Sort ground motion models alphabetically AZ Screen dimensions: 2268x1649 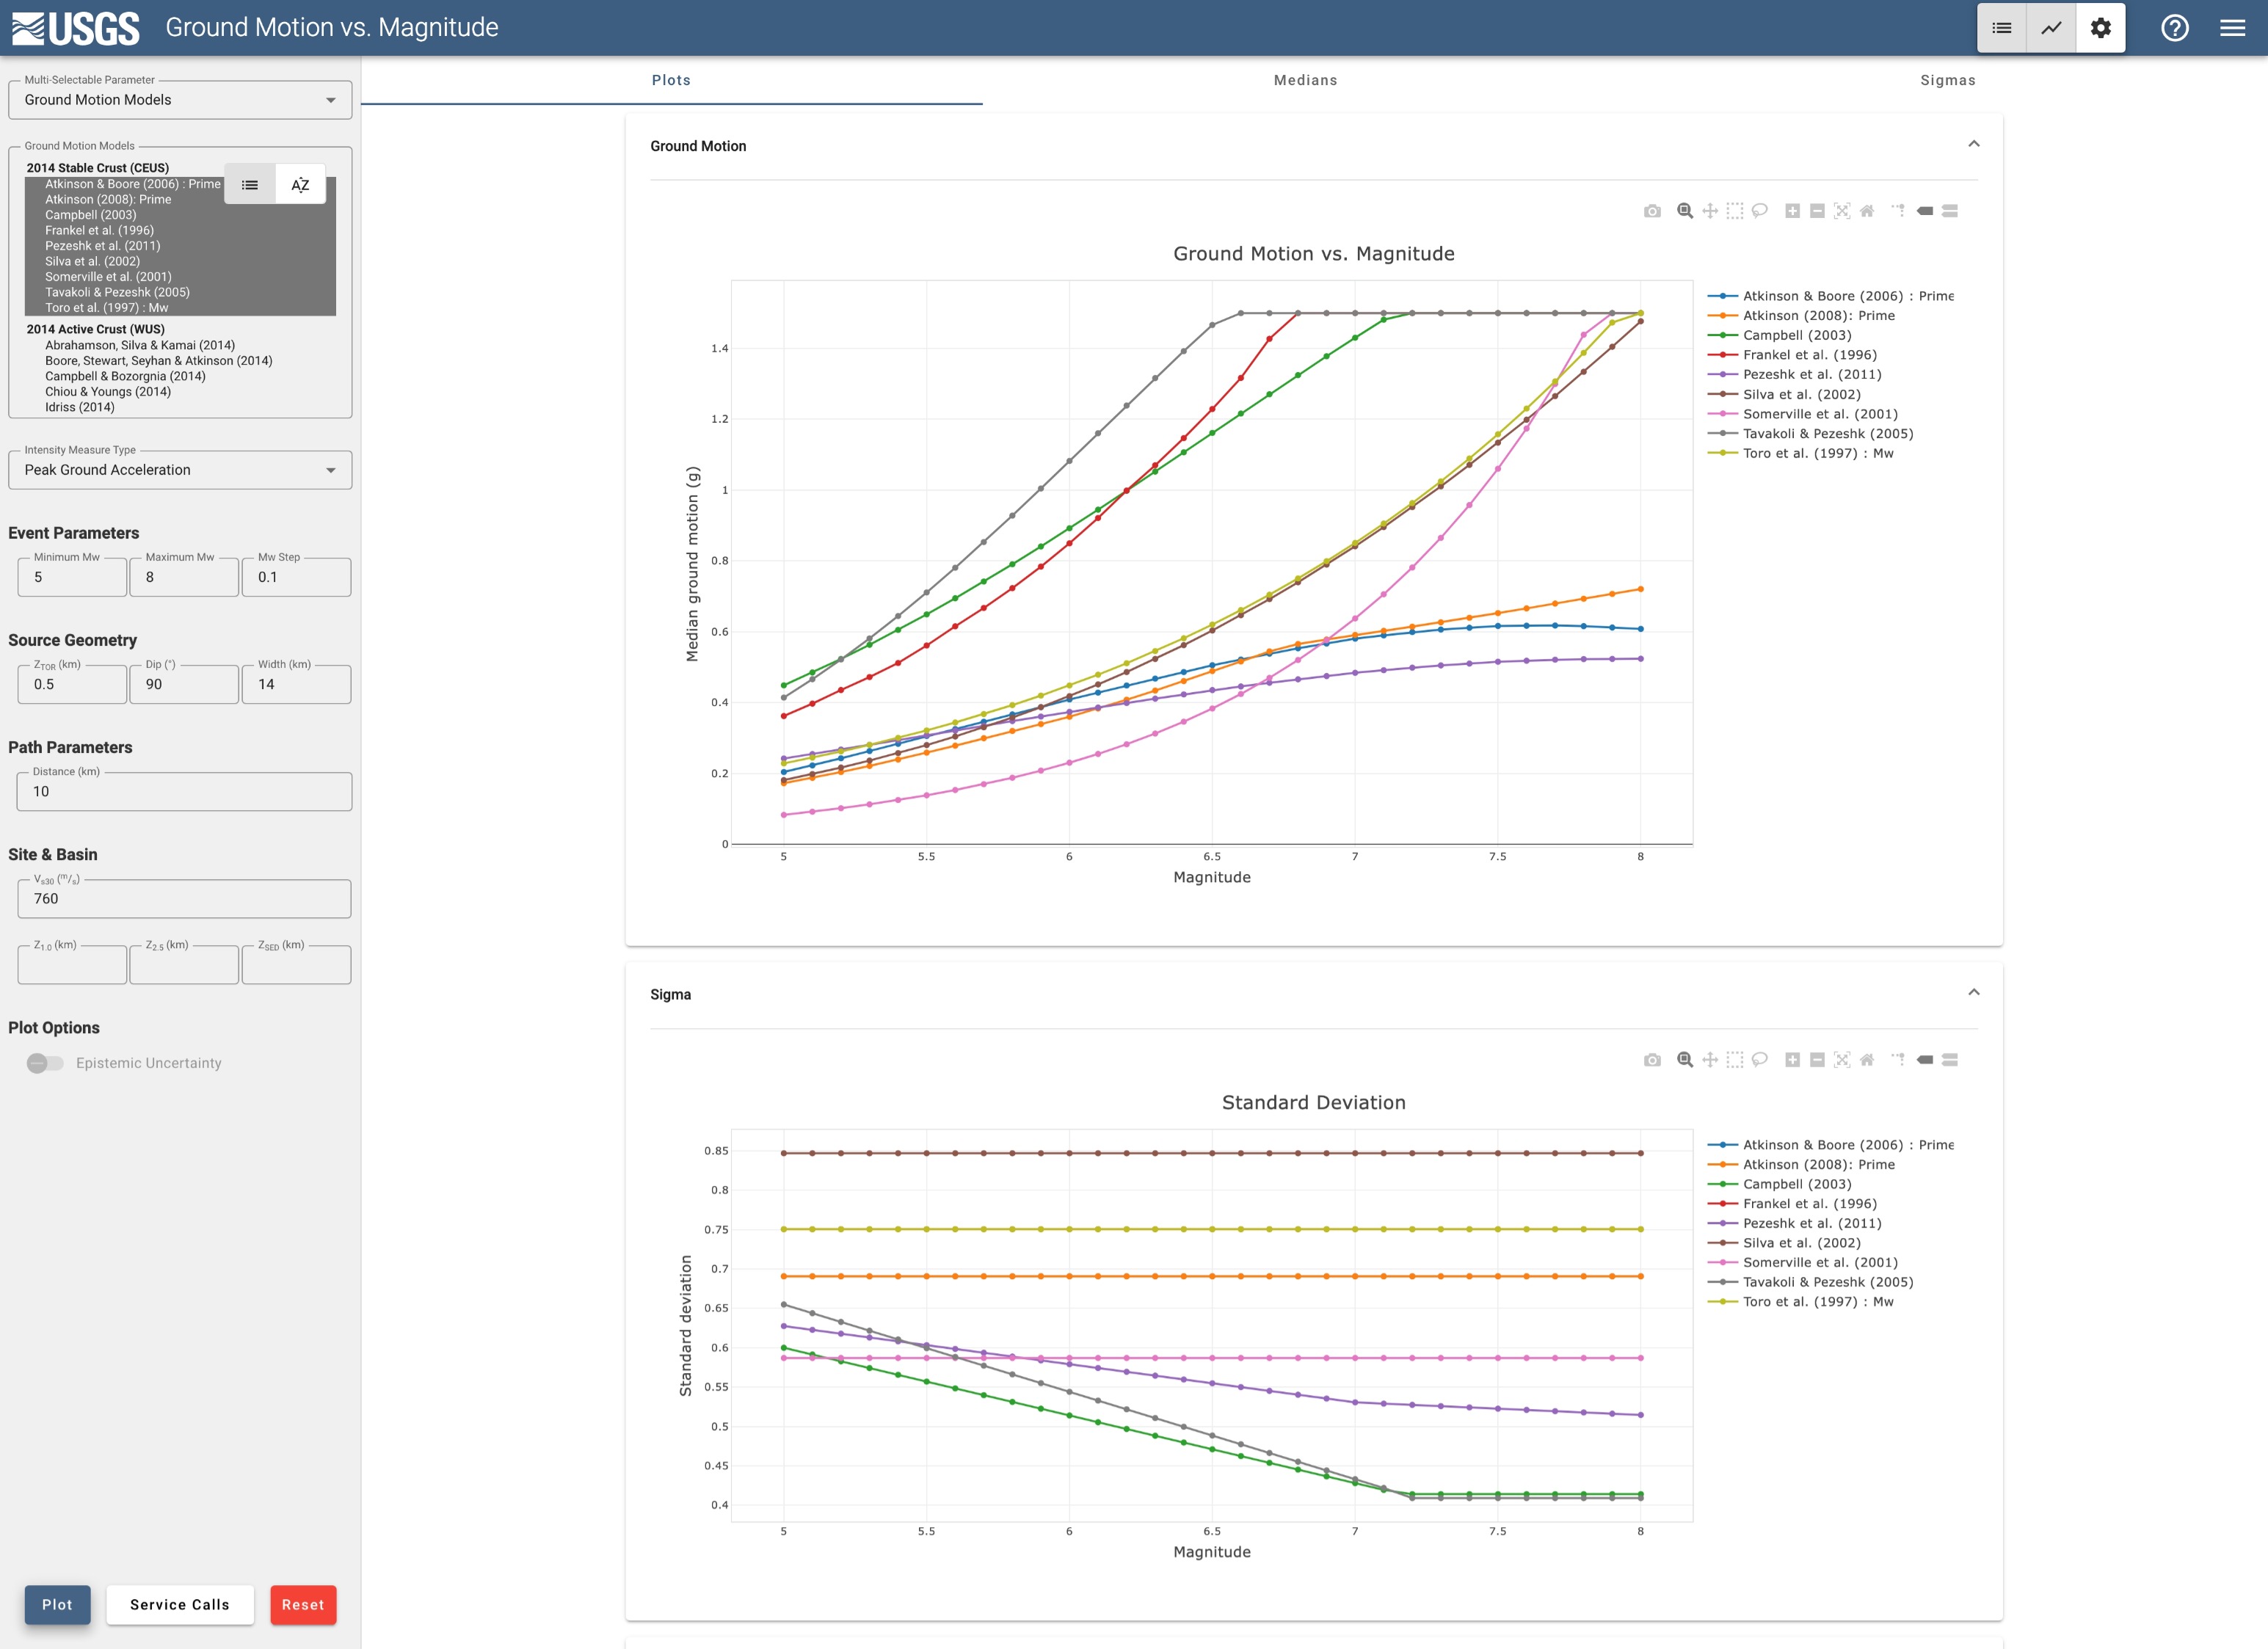300,185
